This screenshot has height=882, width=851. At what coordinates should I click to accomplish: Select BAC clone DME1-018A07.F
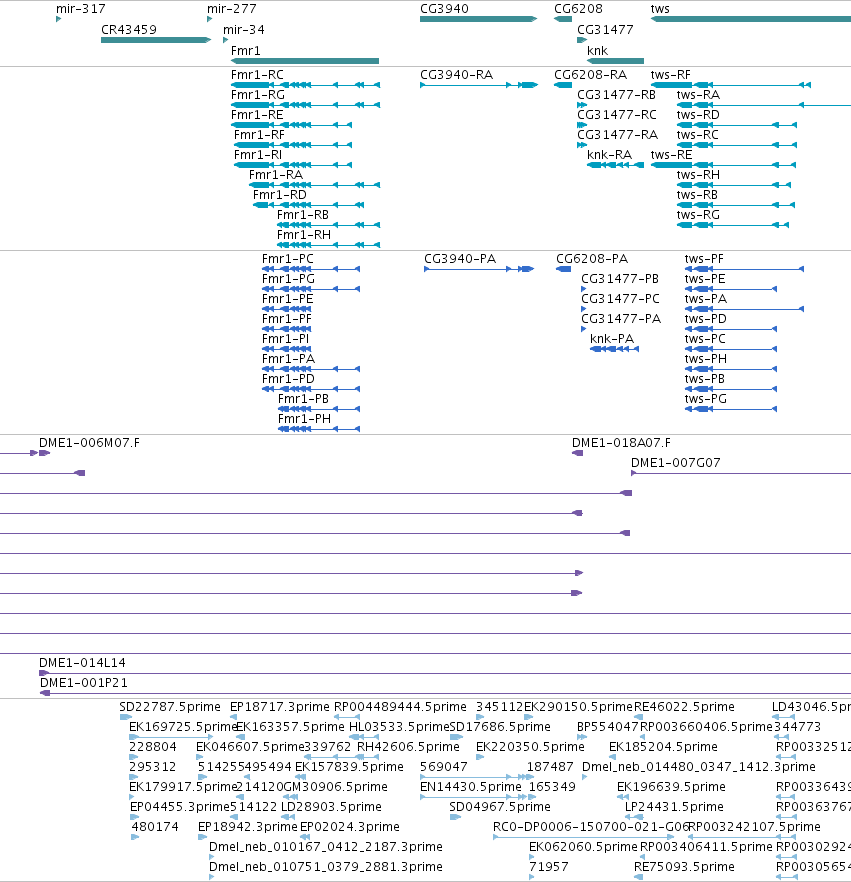(578, 453)
